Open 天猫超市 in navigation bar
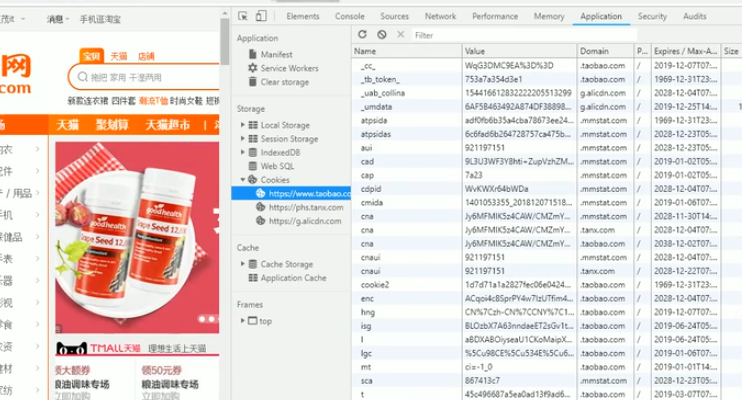Viewport: 742px width, 400px height. pos(168,125)
